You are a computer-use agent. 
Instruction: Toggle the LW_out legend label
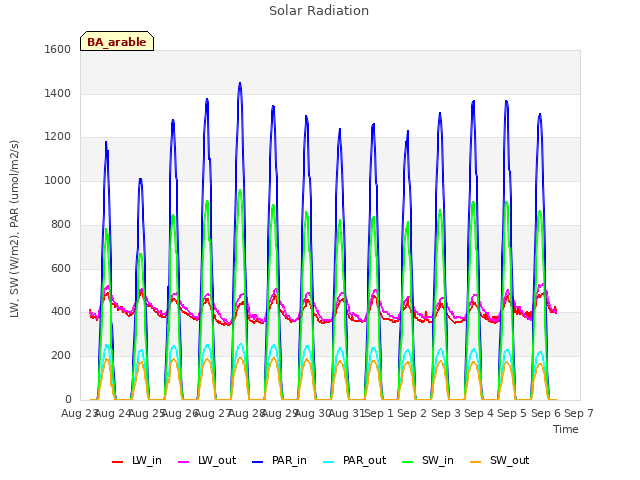217,460
